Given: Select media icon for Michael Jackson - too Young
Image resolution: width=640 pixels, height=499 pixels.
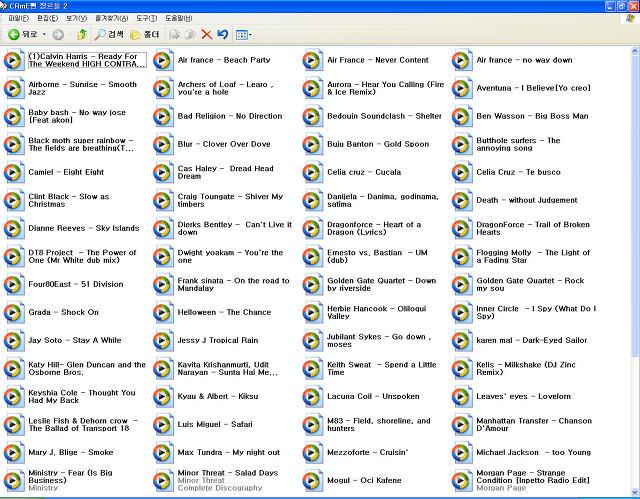Looking at the screenshot, I should pos(462,452).
